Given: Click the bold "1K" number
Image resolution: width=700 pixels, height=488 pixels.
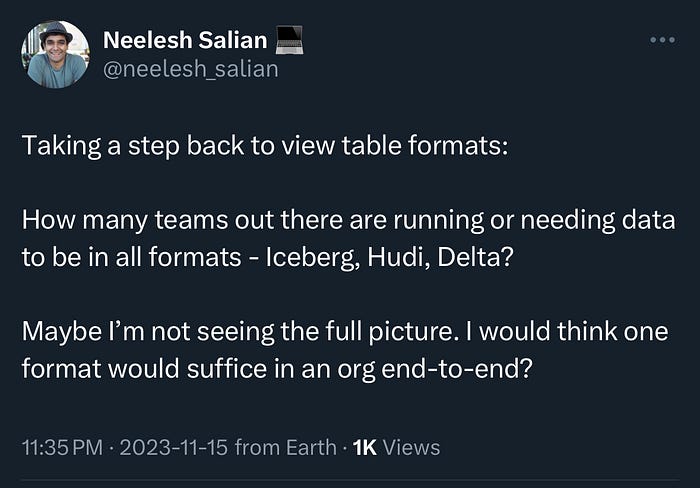Looking at the screenshot, I should 362,447.
